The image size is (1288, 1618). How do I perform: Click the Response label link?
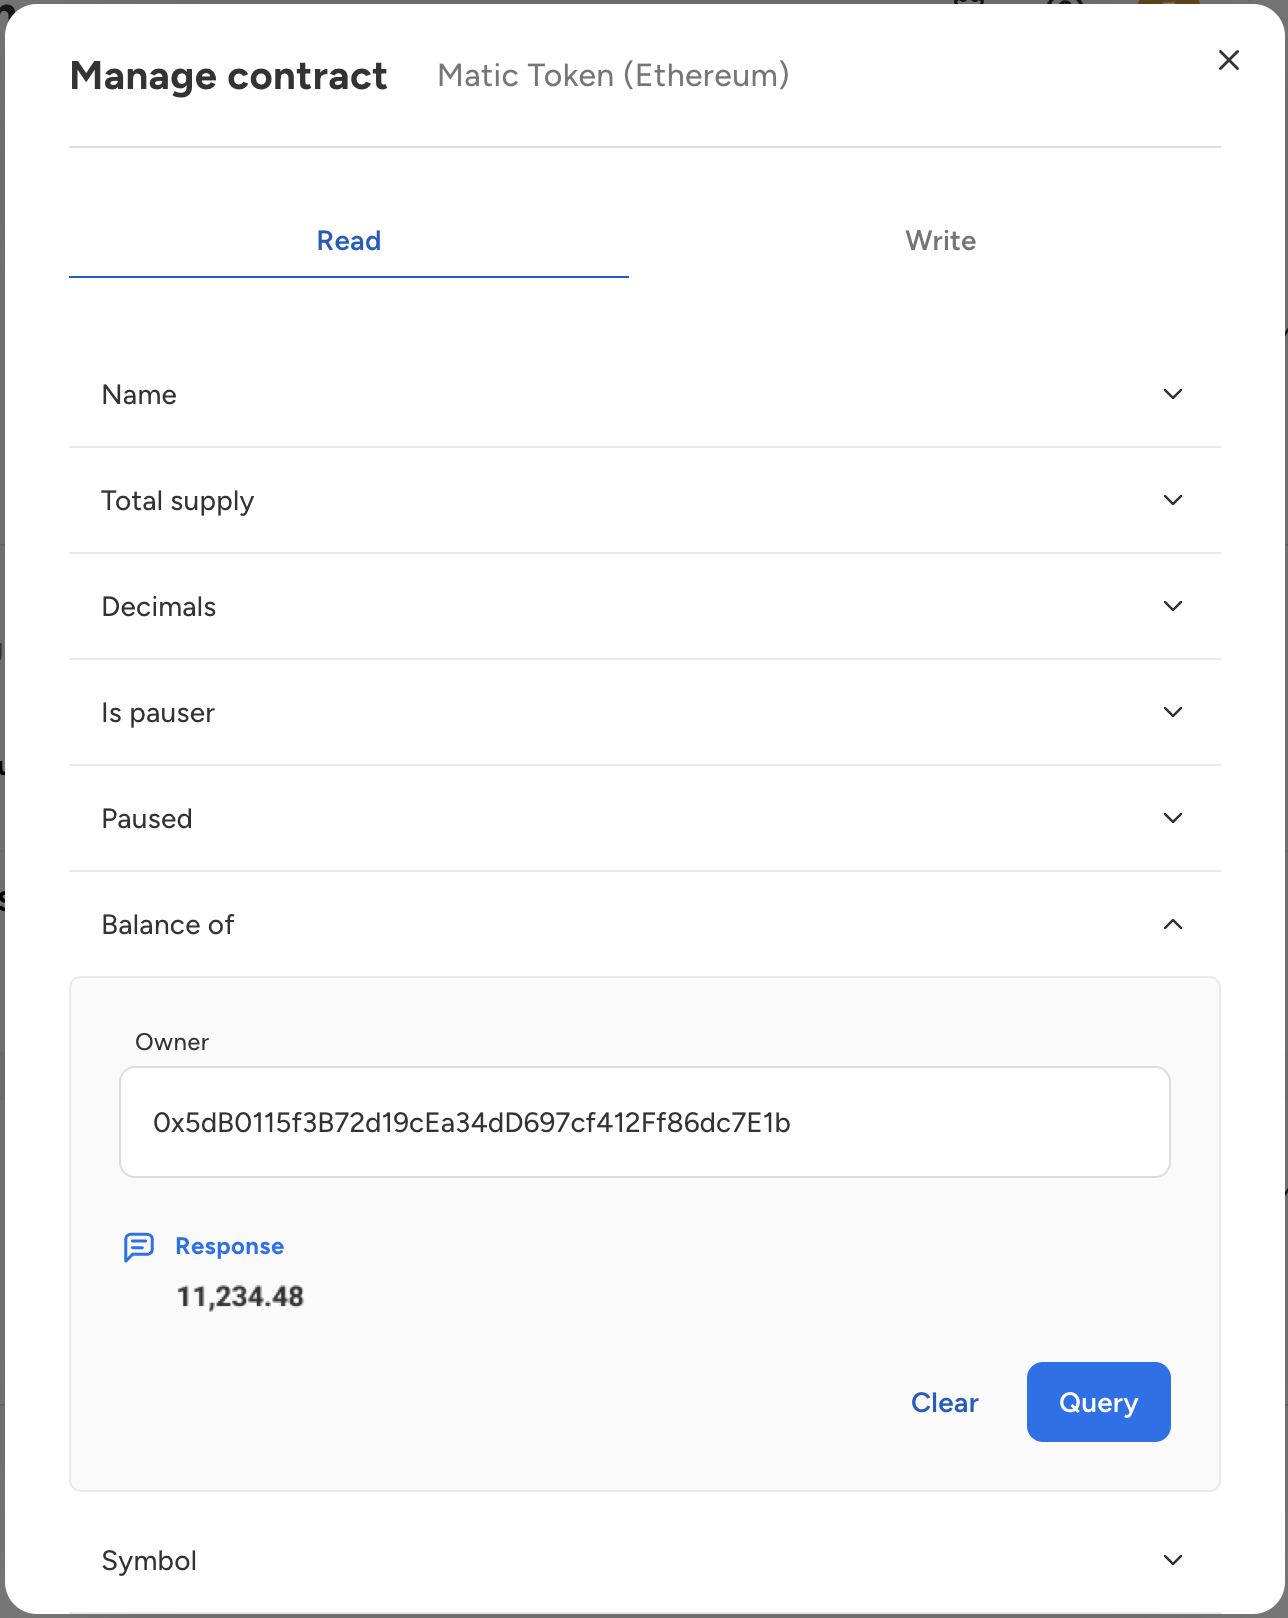230,1246
